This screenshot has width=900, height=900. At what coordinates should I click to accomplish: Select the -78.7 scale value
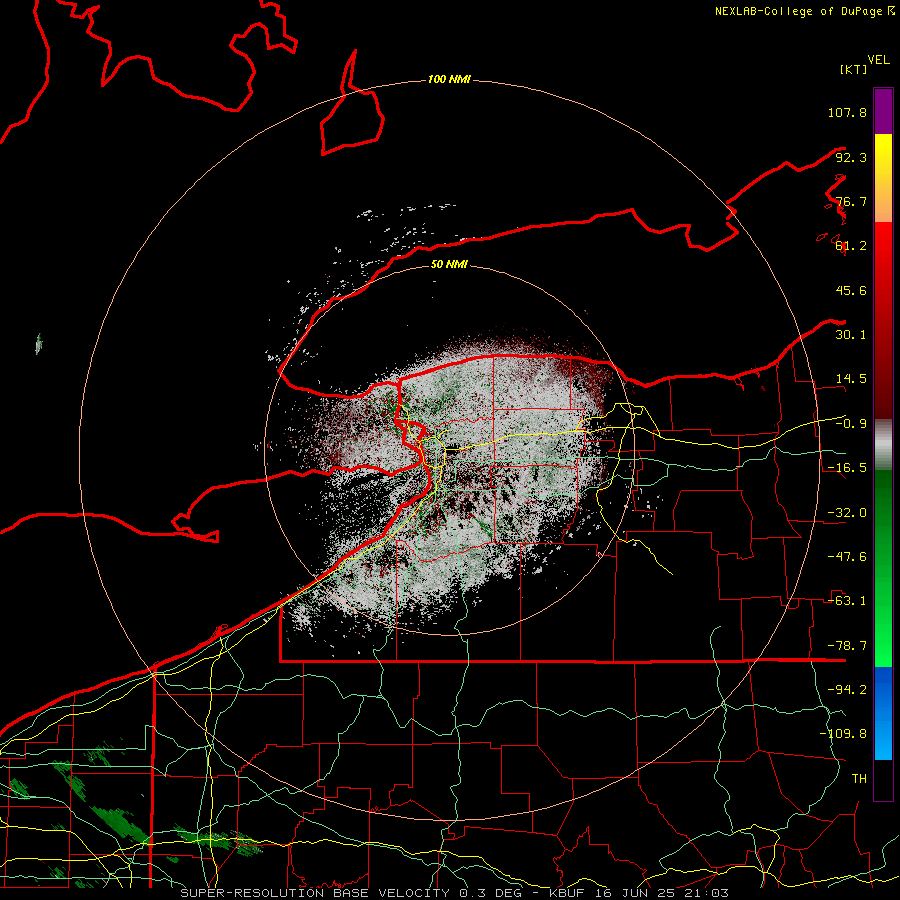(x=847, y=646)
